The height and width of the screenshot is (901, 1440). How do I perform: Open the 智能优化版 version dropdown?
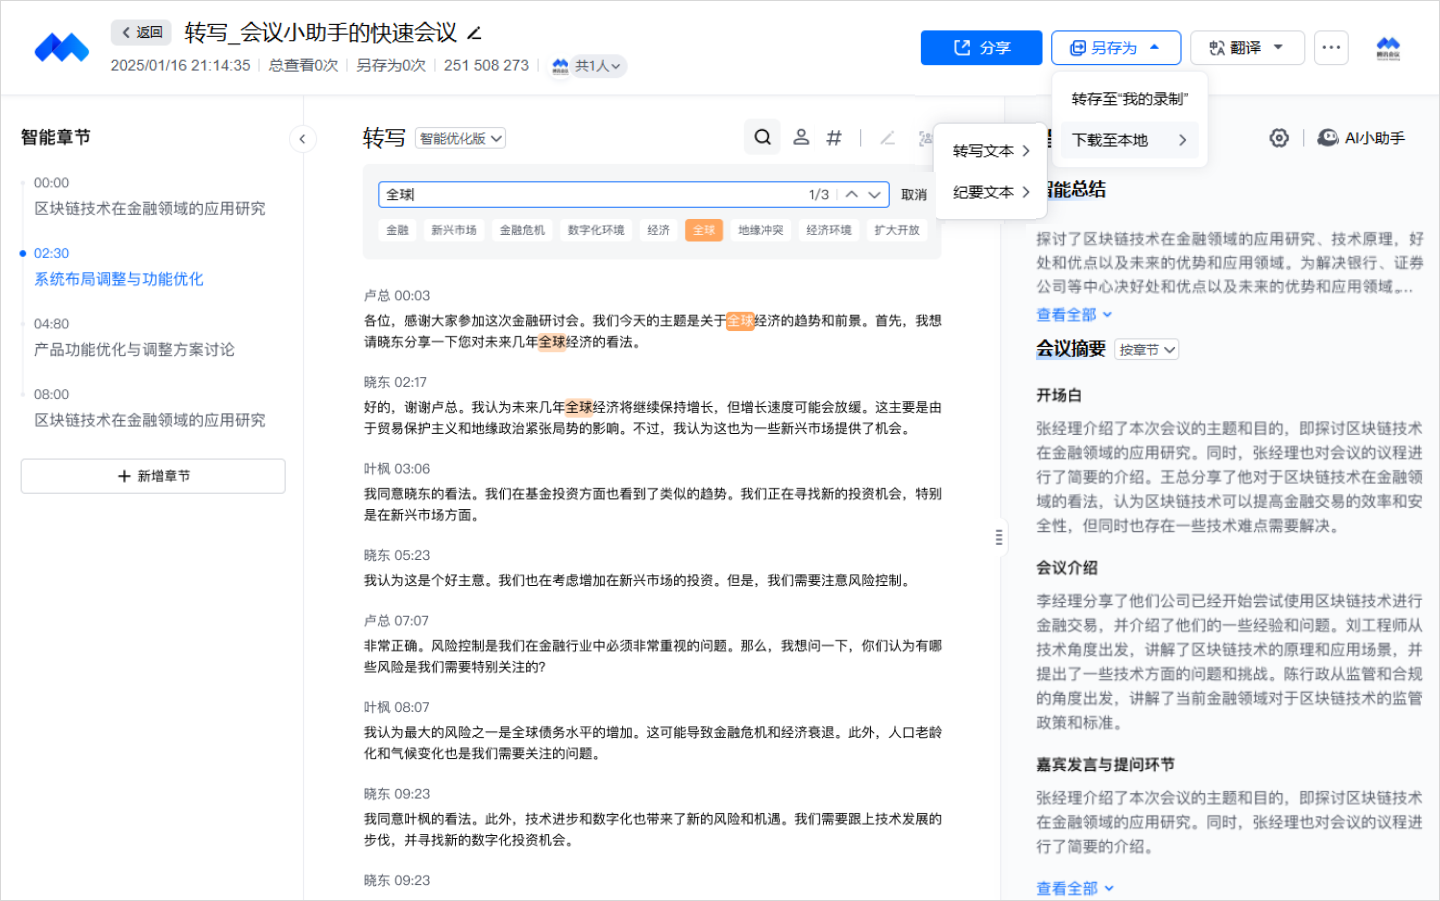(460, 139)
